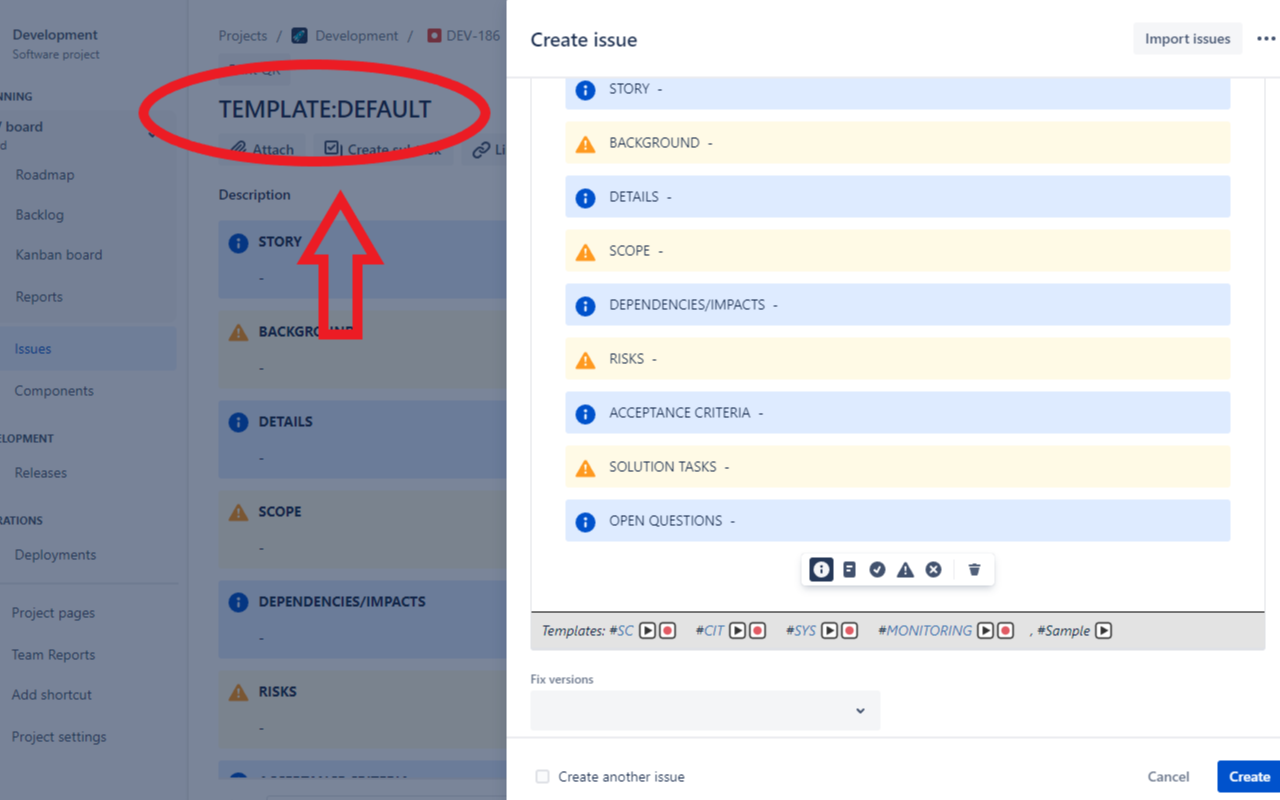Open Team Reports in the sidebar
The height and width of the screenshot is (800, 1280).
click(x=53, y=654)
